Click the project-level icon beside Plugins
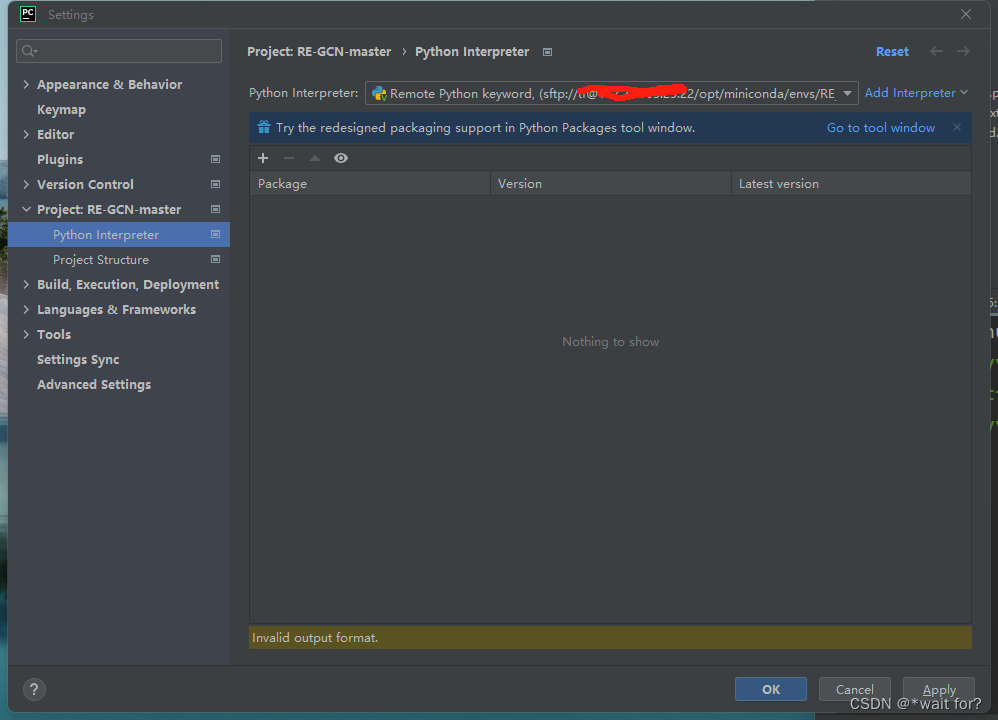 pos(216,159)
